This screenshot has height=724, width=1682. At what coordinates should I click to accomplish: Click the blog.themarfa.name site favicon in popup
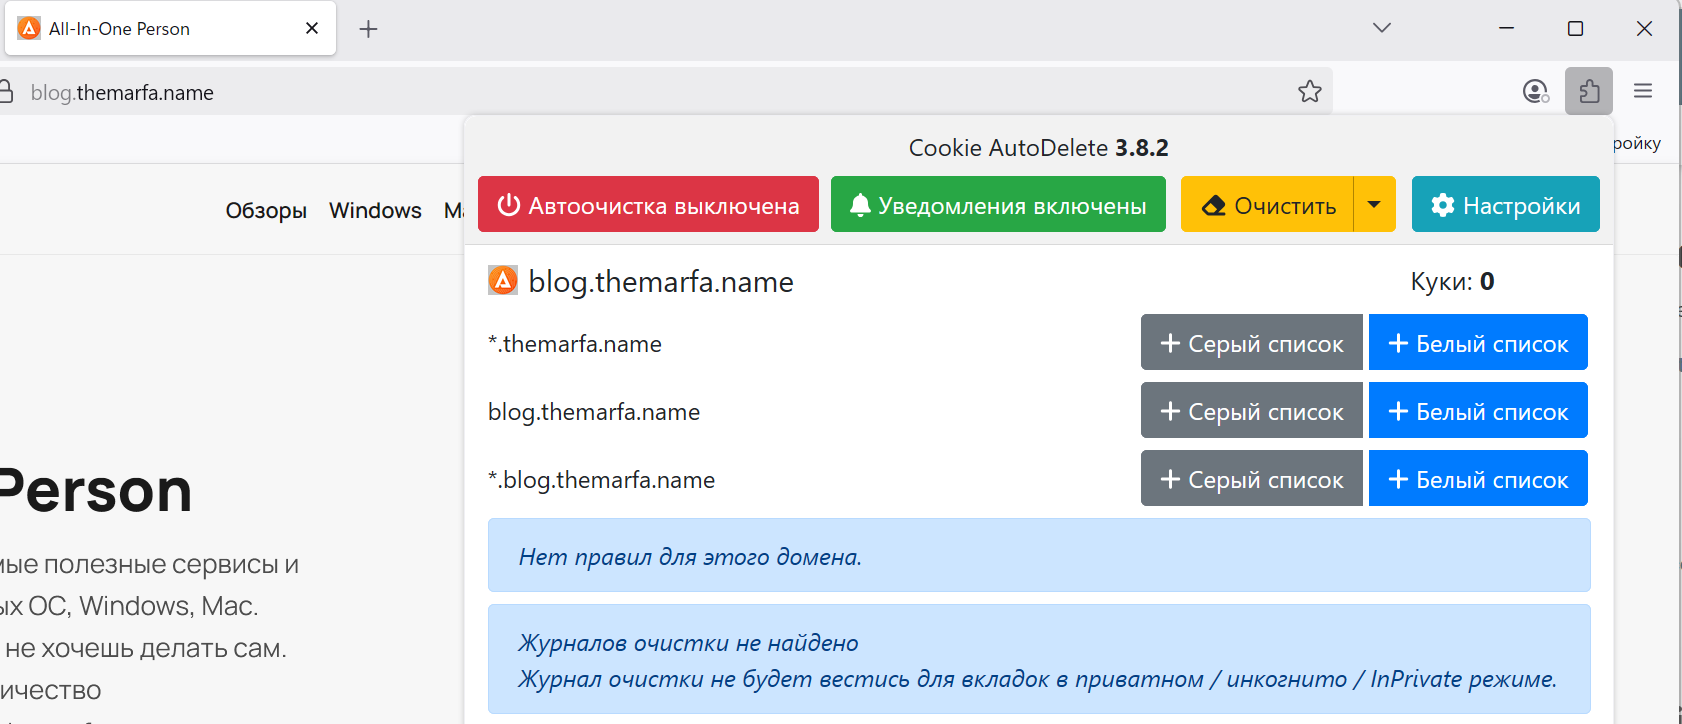(503, 281)
